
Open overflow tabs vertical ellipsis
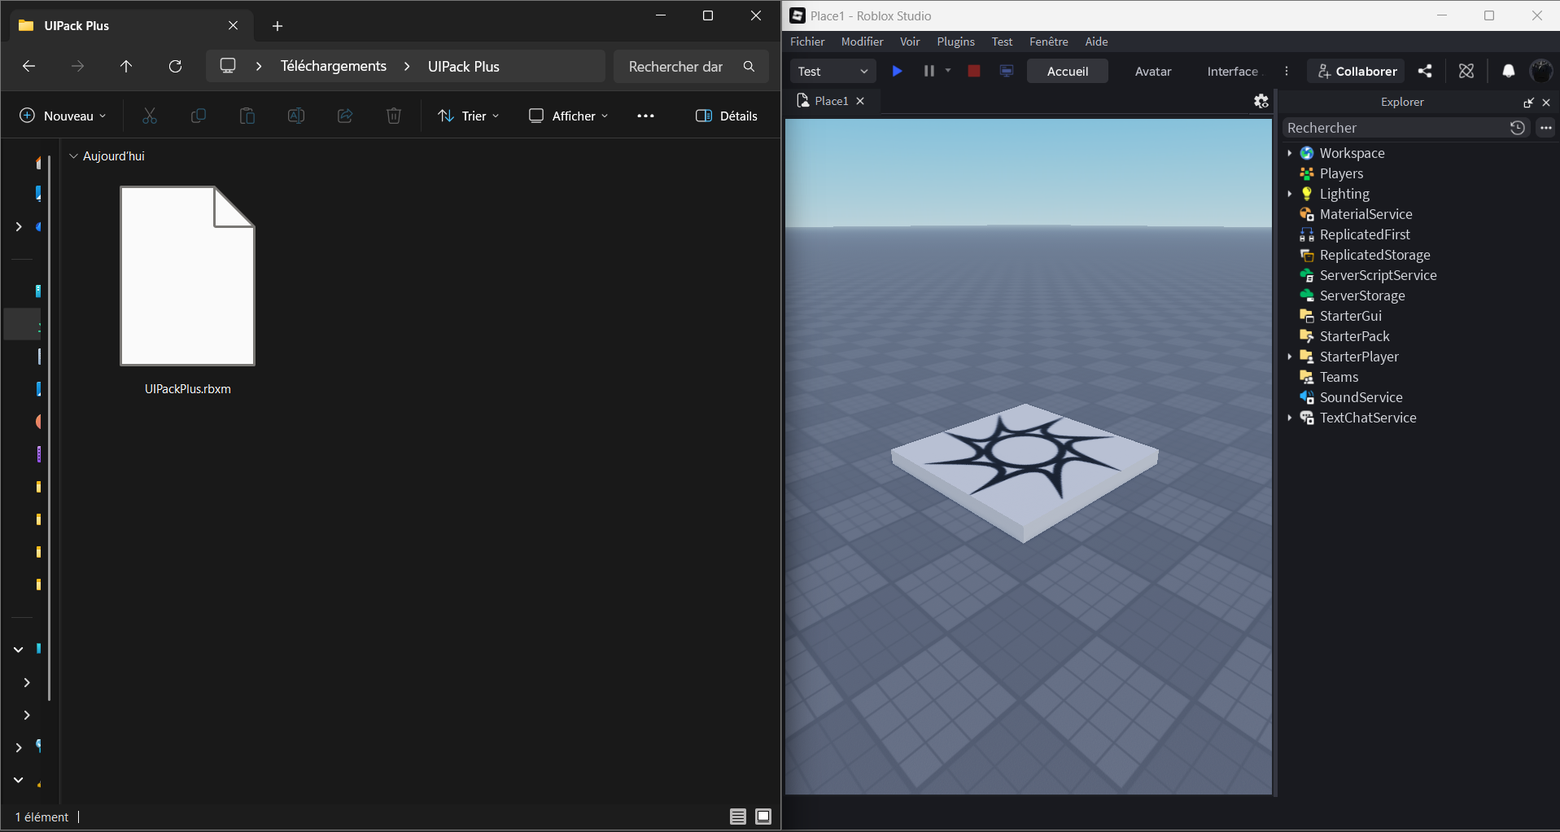click(x=1286, y=71)
